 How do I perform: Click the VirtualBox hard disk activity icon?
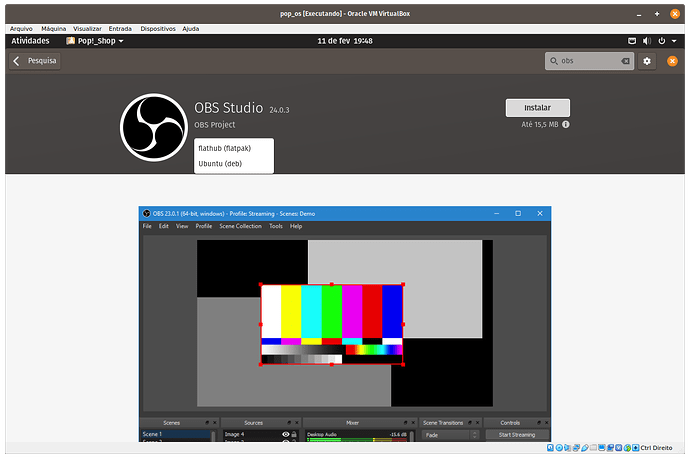tap(550, 447)
